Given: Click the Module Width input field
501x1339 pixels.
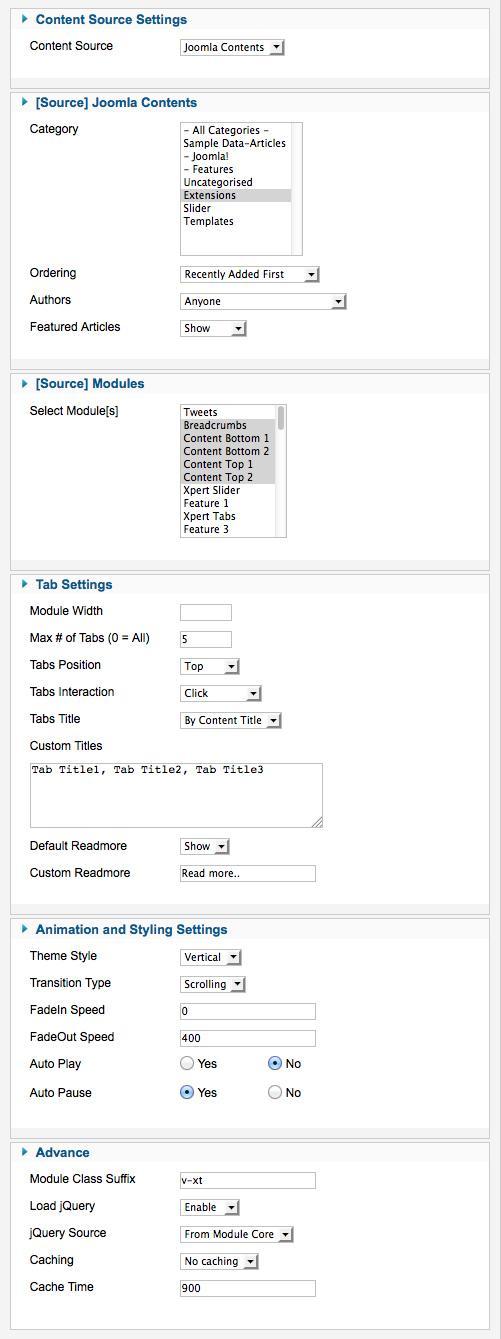Looking at the screenshot, I should click(x=205, y=612).
